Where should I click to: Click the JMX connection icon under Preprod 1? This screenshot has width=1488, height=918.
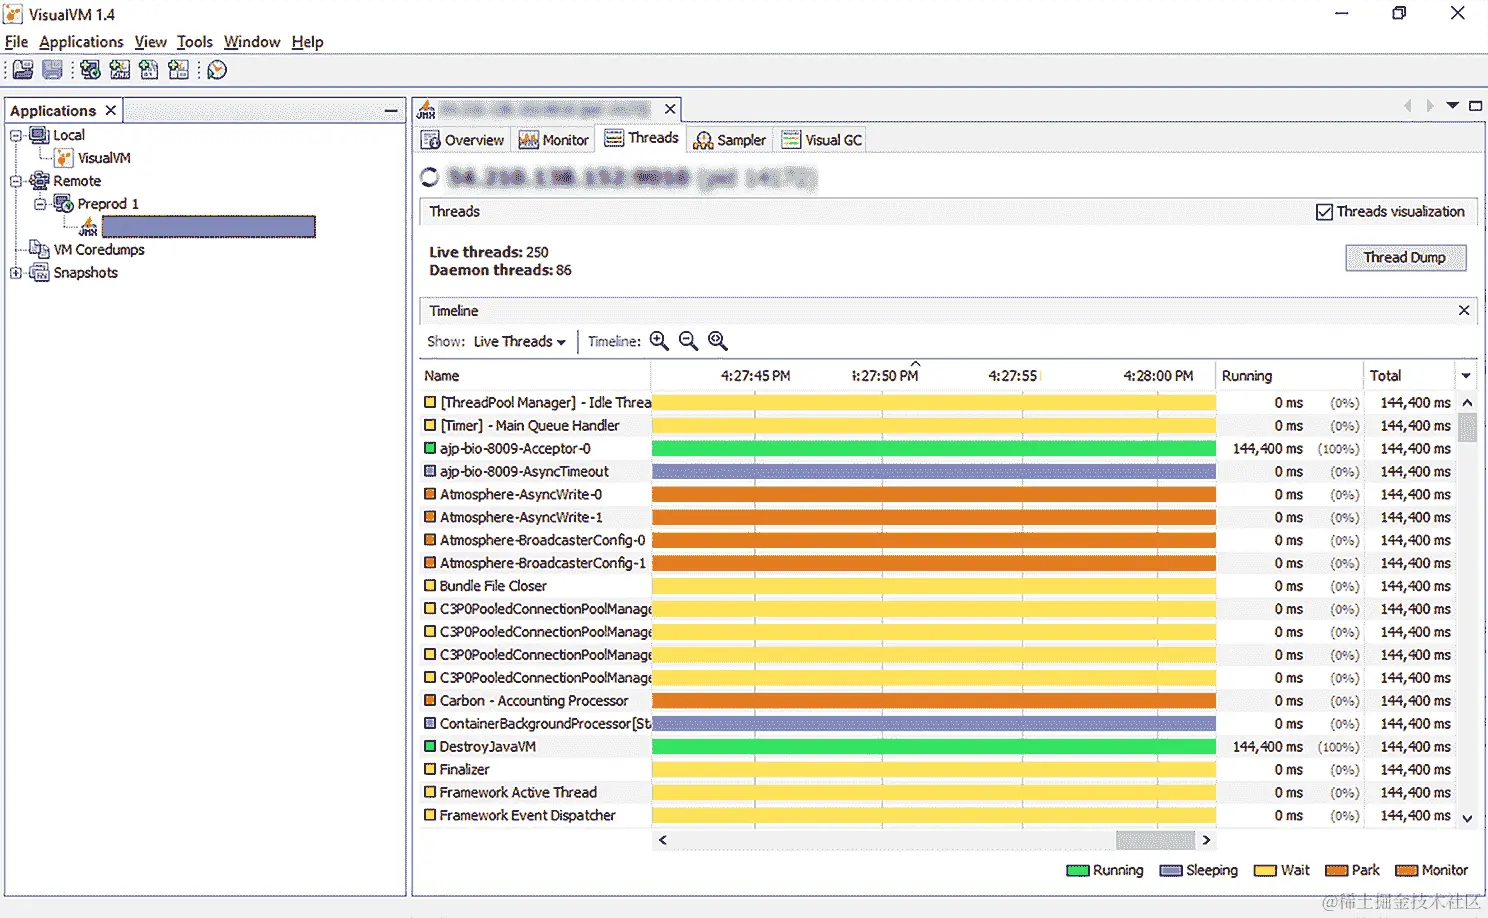tap(89, 227)
